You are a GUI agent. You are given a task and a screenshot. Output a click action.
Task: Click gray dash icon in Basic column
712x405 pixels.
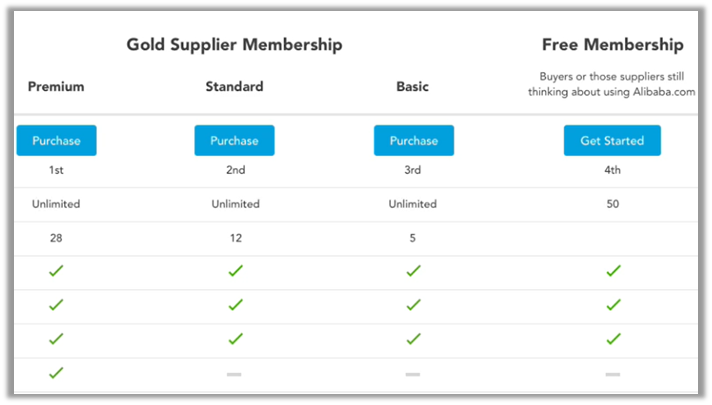pos(413,373)
